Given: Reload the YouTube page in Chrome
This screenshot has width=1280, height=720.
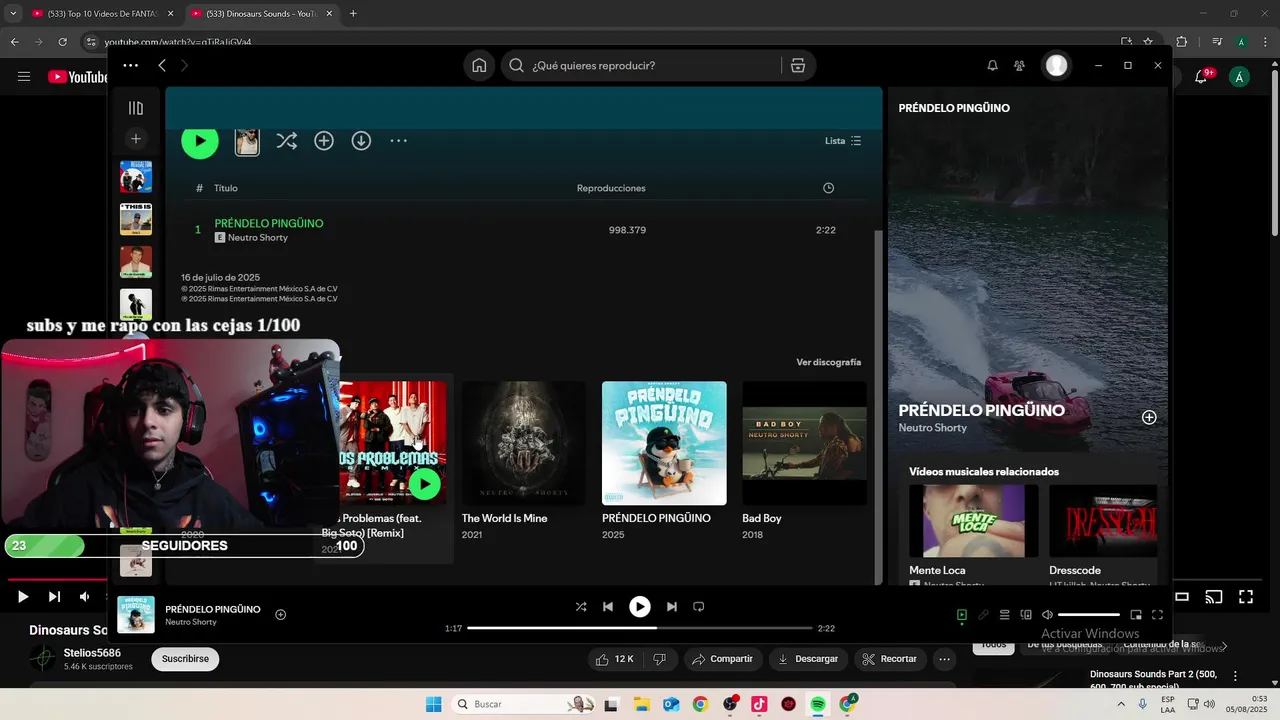Looking at the screenshot, I should [x=63, y=42].
